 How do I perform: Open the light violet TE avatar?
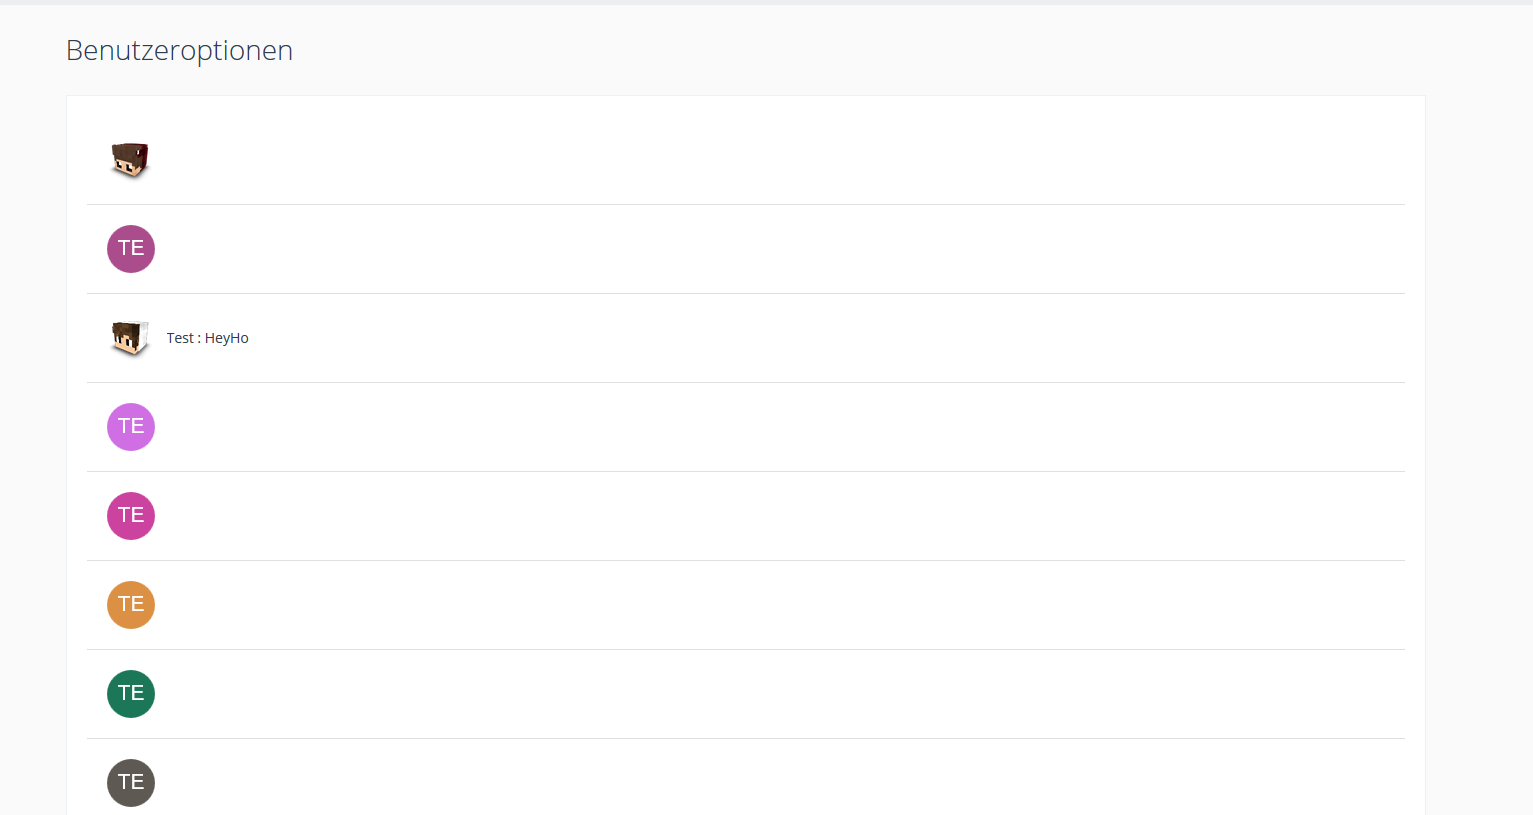coord(131,427)
